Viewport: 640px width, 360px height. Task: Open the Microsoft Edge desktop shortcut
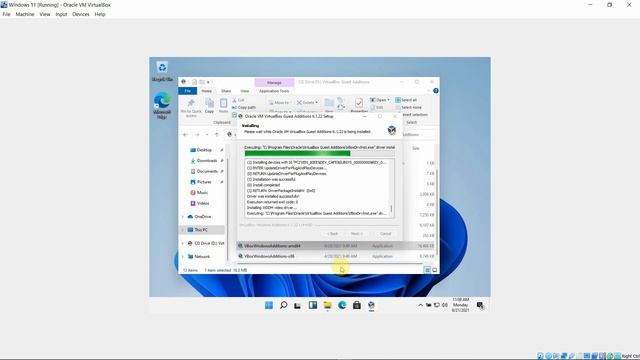click(162, 105)
